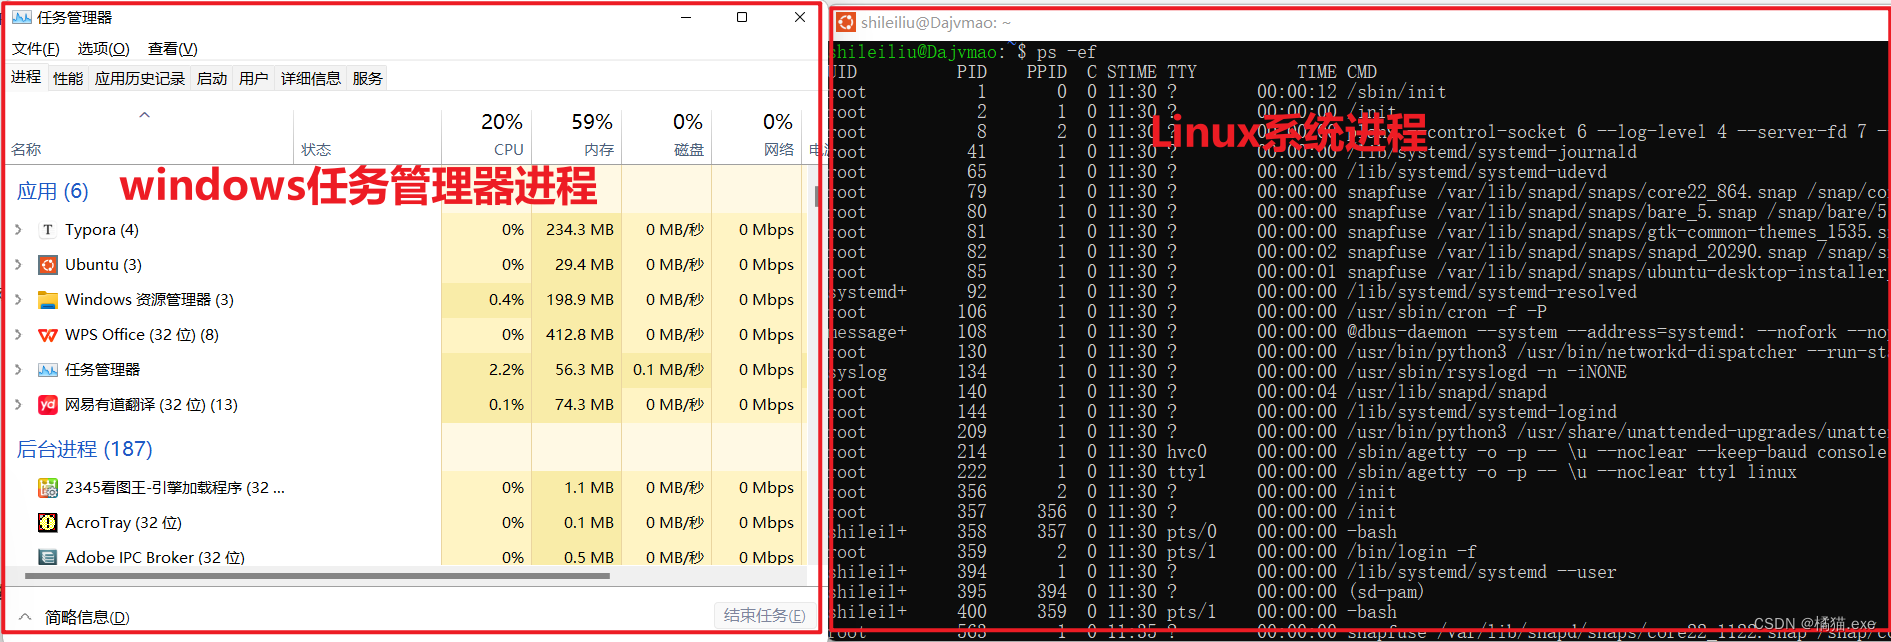Image resolution: width=1891 pixels, height=642 pixels.
Task: Click 任务管理器 disk value 0.1 MB/秒
Action: [x=668, y=370]
